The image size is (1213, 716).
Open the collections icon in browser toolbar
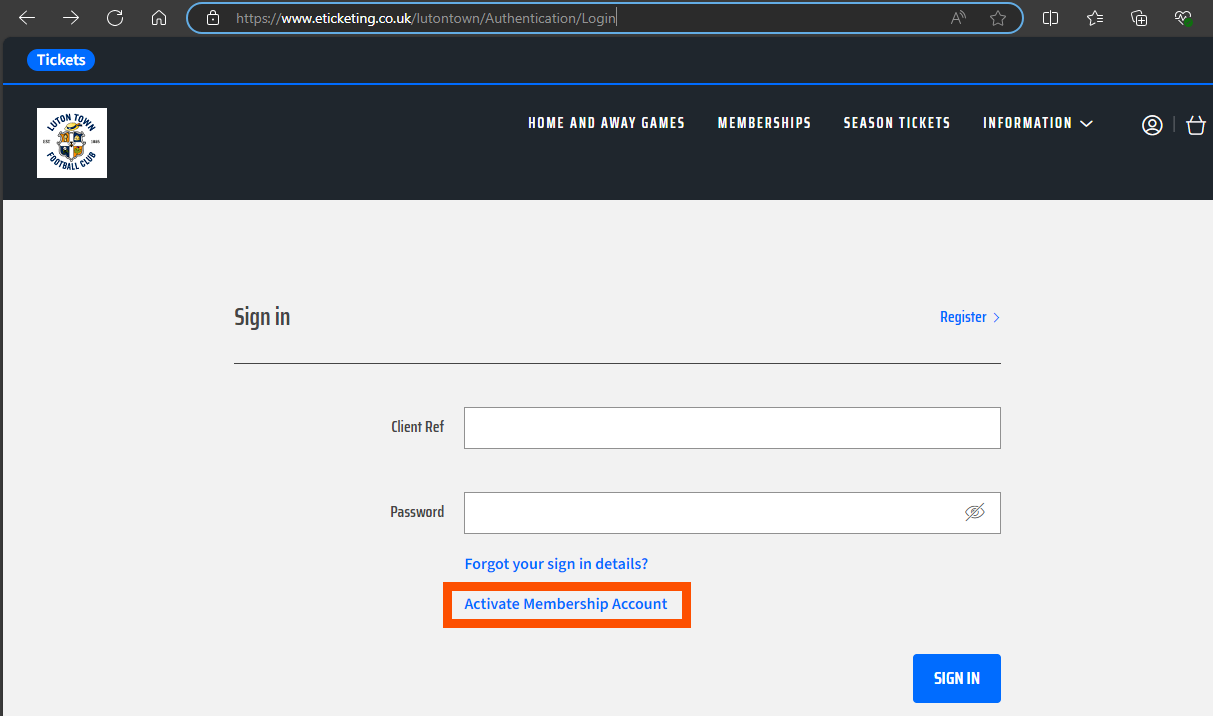tap(1139, 17)
